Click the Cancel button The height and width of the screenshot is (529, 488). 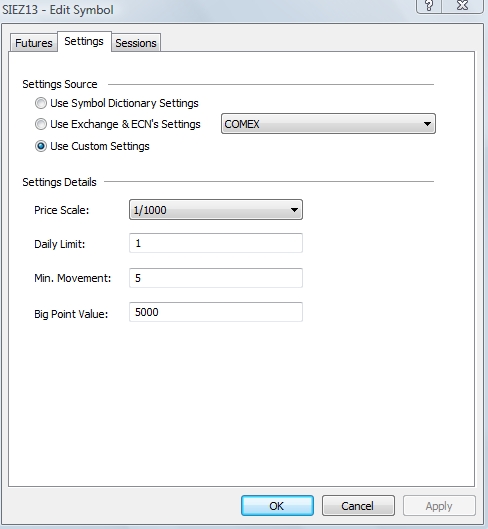(x=358, y=506)
